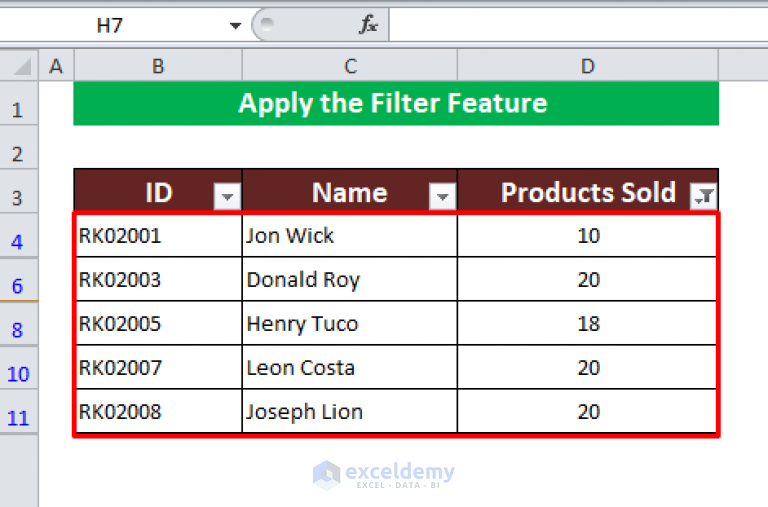Select row 1 header
The height and width of the screenshot is (507, 768).
(x=19, y=104)
